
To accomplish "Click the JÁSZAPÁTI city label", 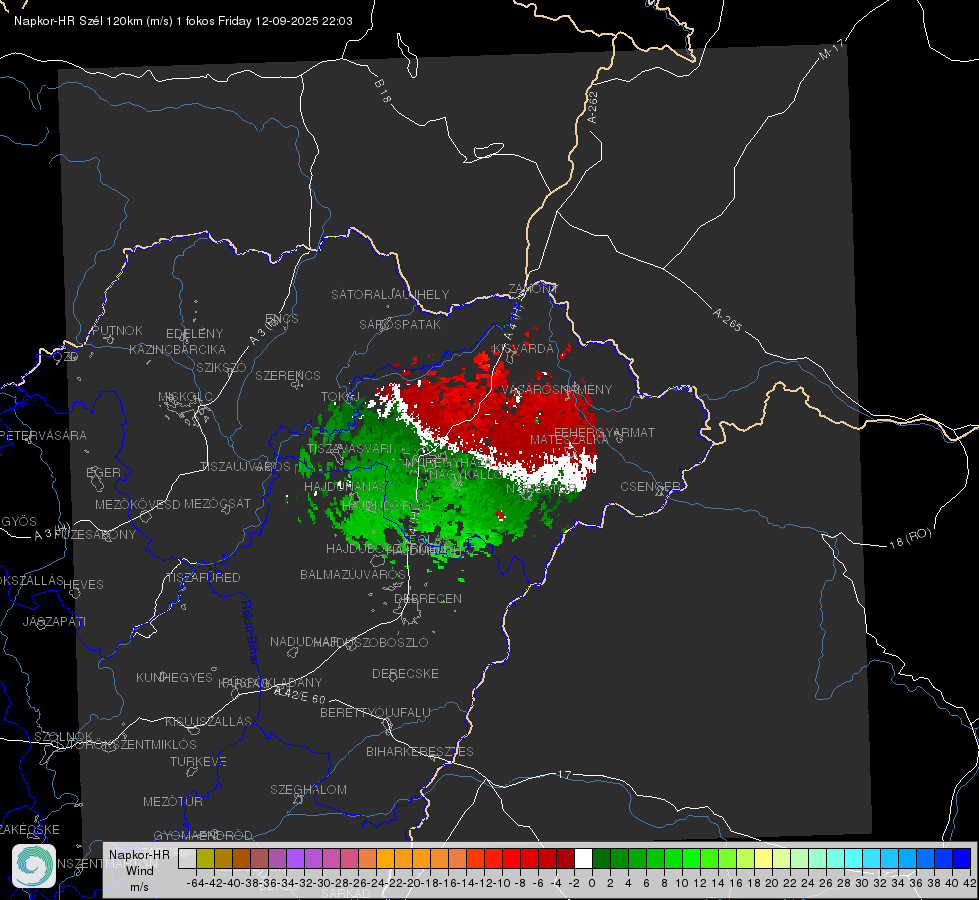I will point(54,621).
